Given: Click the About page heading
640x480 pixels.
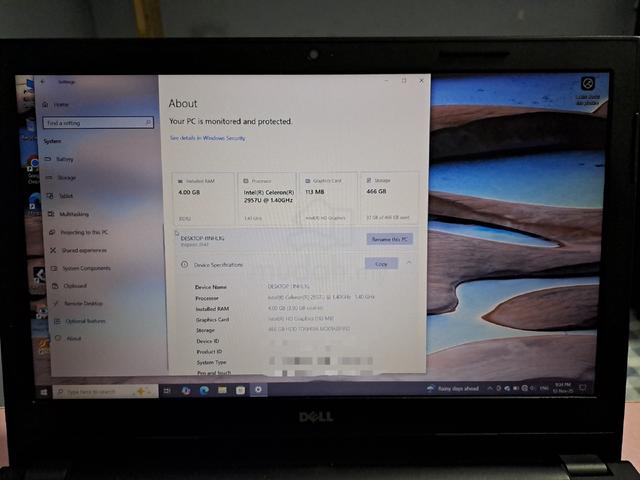Looking at the screenshot, I should [183, 104].
